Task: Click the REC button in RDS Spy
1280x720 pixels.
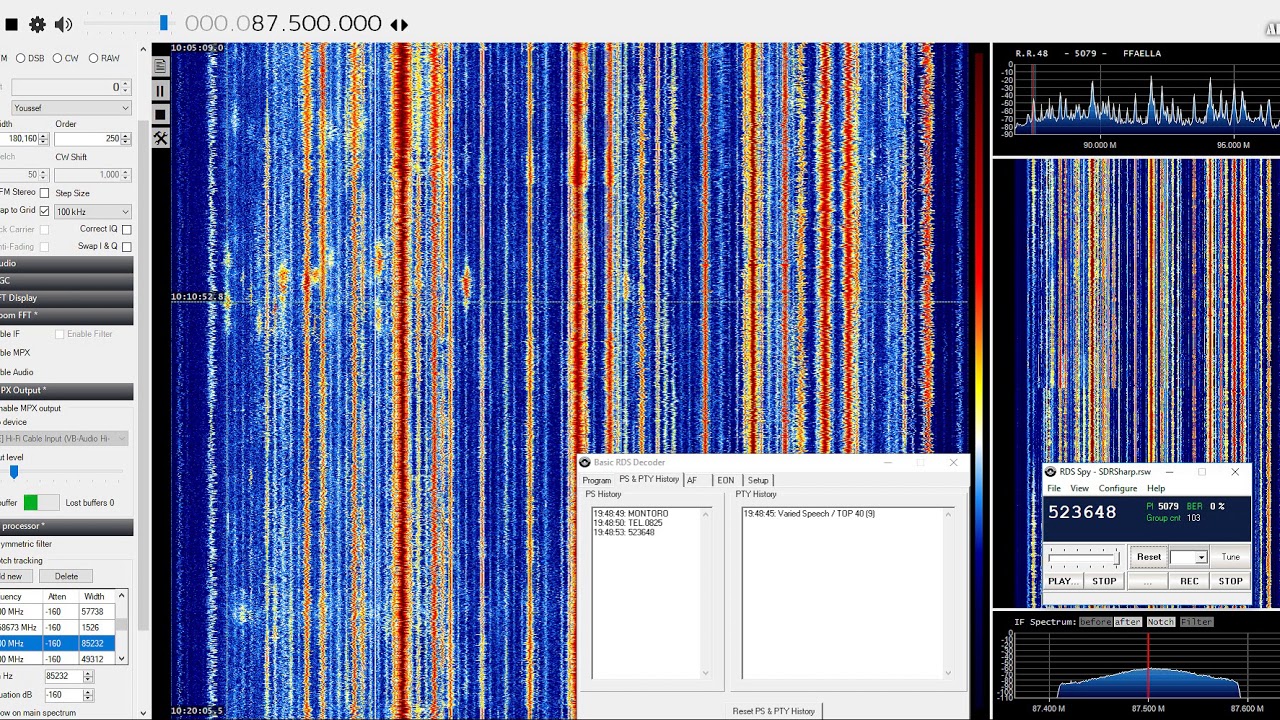Action: [x=1189, y=581]
